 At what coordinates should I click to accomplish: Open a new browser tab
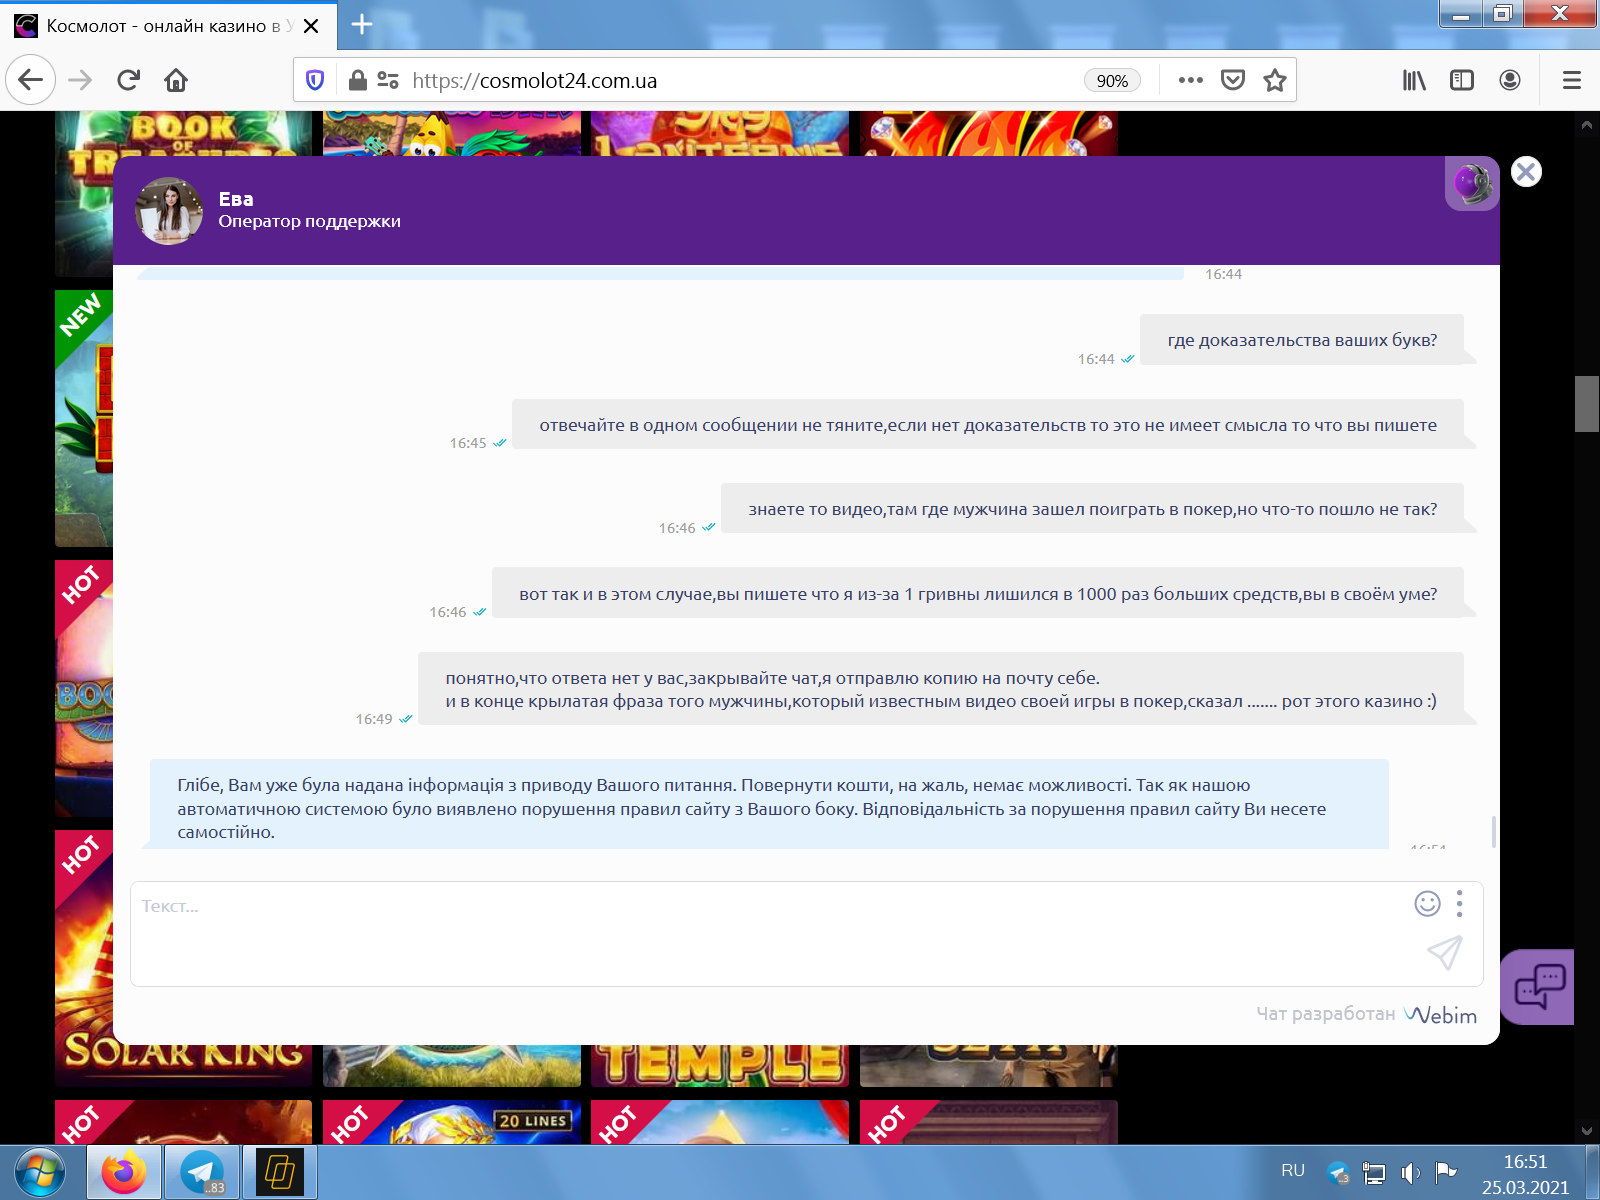point(362,25)
